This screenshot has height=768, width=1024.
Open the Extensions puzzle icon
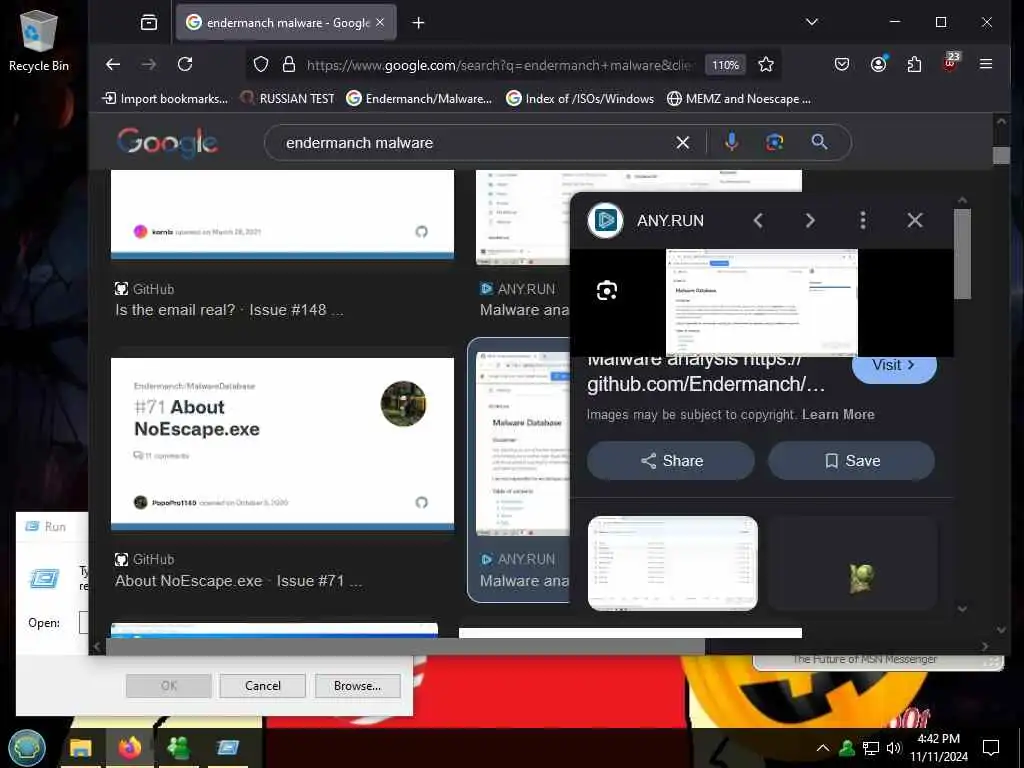[x=914, y=64]
